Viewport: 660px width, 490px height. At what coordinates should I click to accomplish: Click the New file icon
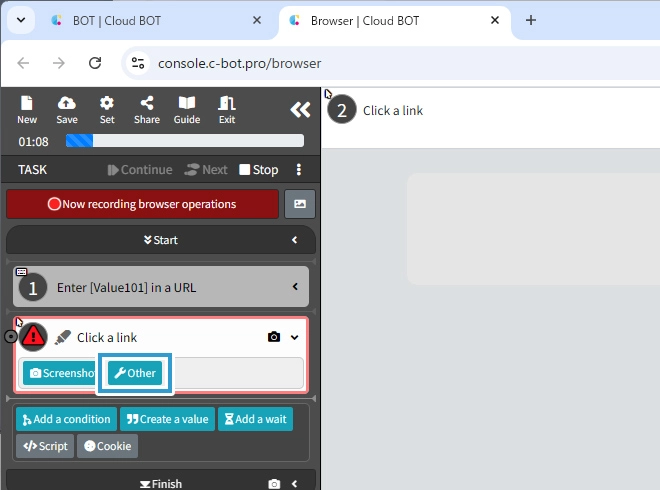(27, 109)
